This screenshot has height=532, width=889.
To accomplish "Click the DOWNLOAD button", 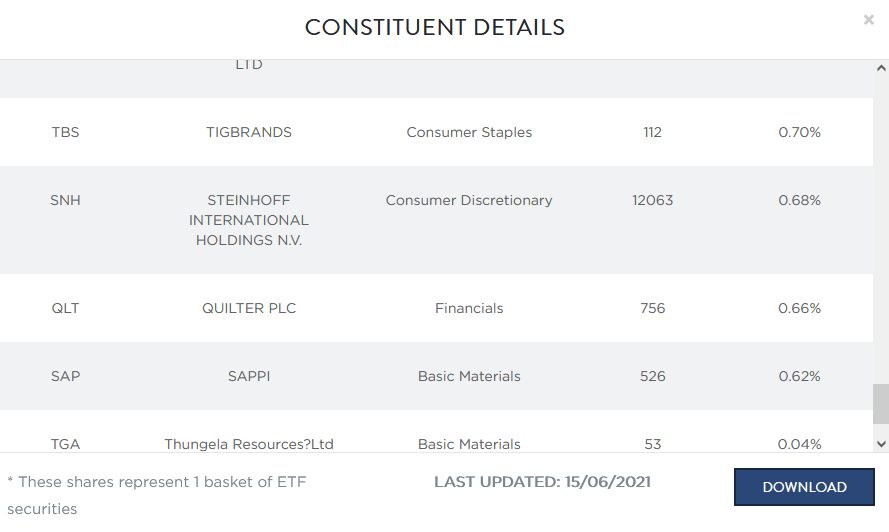I will pyautogui.click(x=804, y=487).
